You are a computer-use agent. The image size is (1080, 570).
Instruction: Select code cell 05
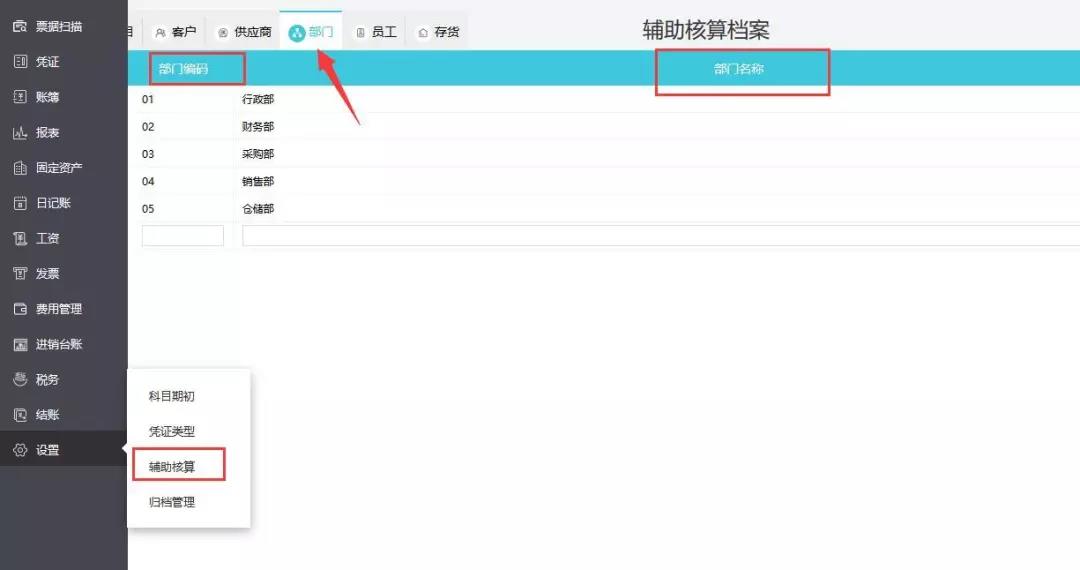click(x=148, y=209)
